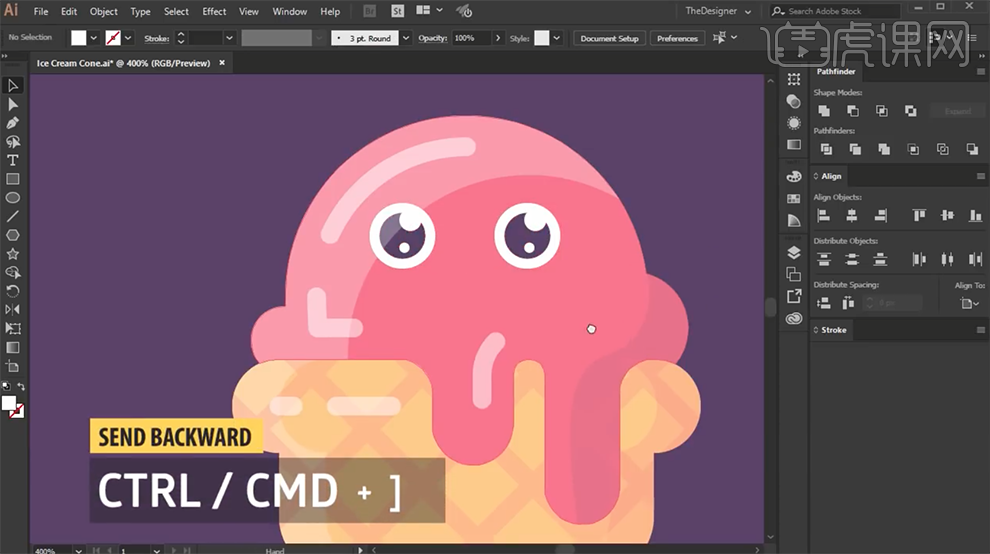Activate the Direct Selection tool
Image resolution: width=990 pixels, height=554 pixels.
(13, 104)
